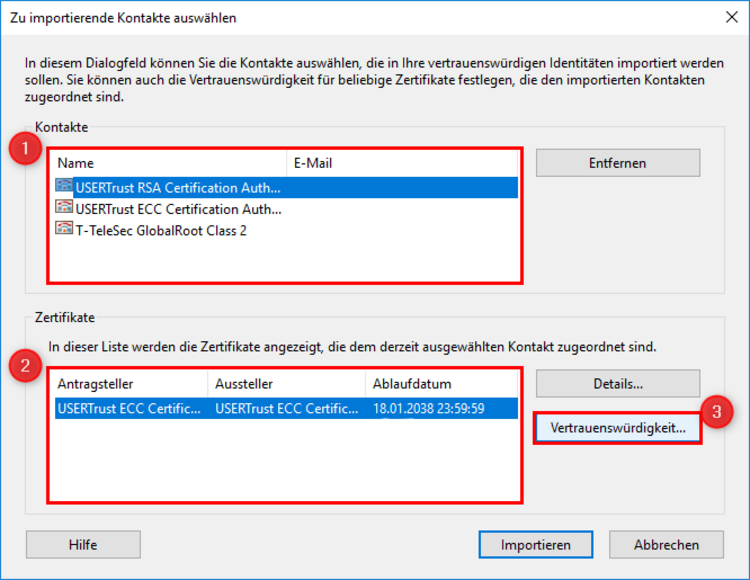Sort contacts by Name column header
This screenshot has width=750, height=580.
point(169,163)
